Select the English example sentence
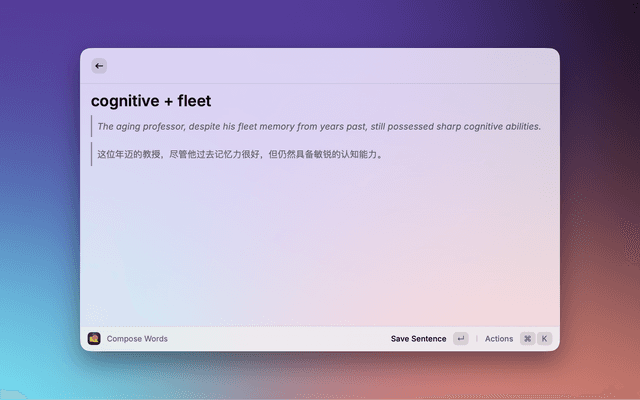This screenshot has height=400, width=640. point(318,127)
